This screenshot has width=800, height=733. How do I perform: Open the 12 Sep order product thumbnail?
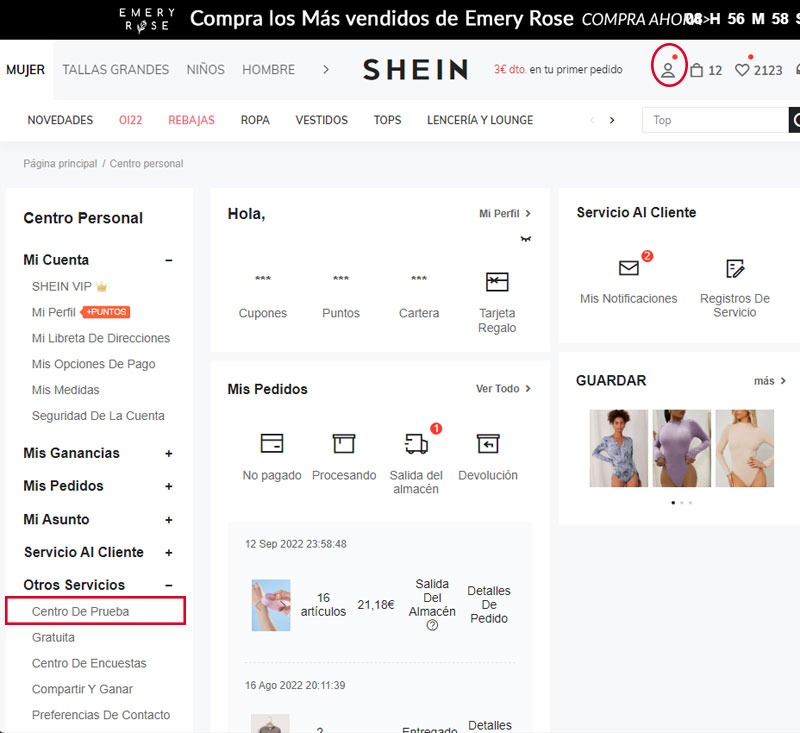pyautogui.click(x=271, y=605)
